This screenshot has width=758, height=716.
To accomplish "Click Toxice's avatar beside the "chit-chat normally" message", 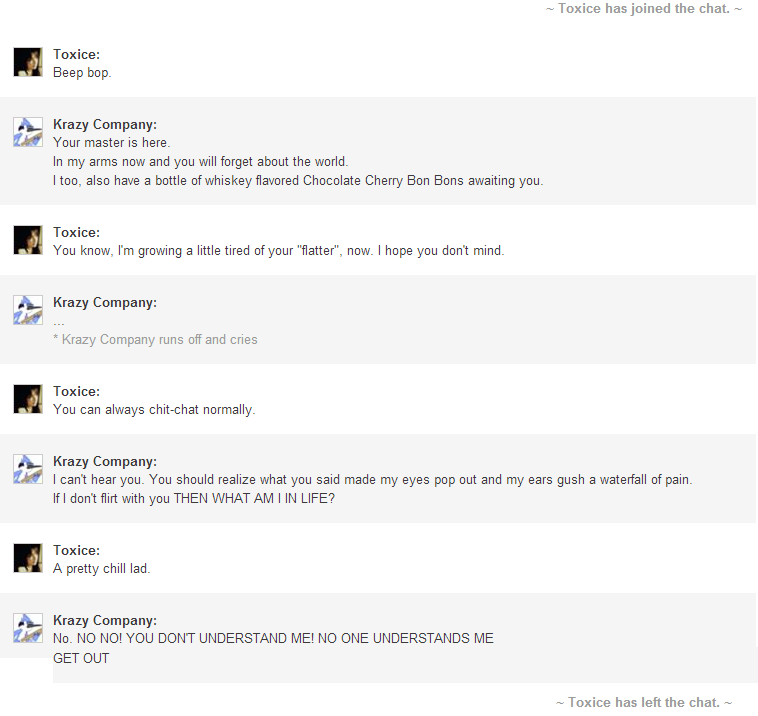I will (x=27, y=399).
